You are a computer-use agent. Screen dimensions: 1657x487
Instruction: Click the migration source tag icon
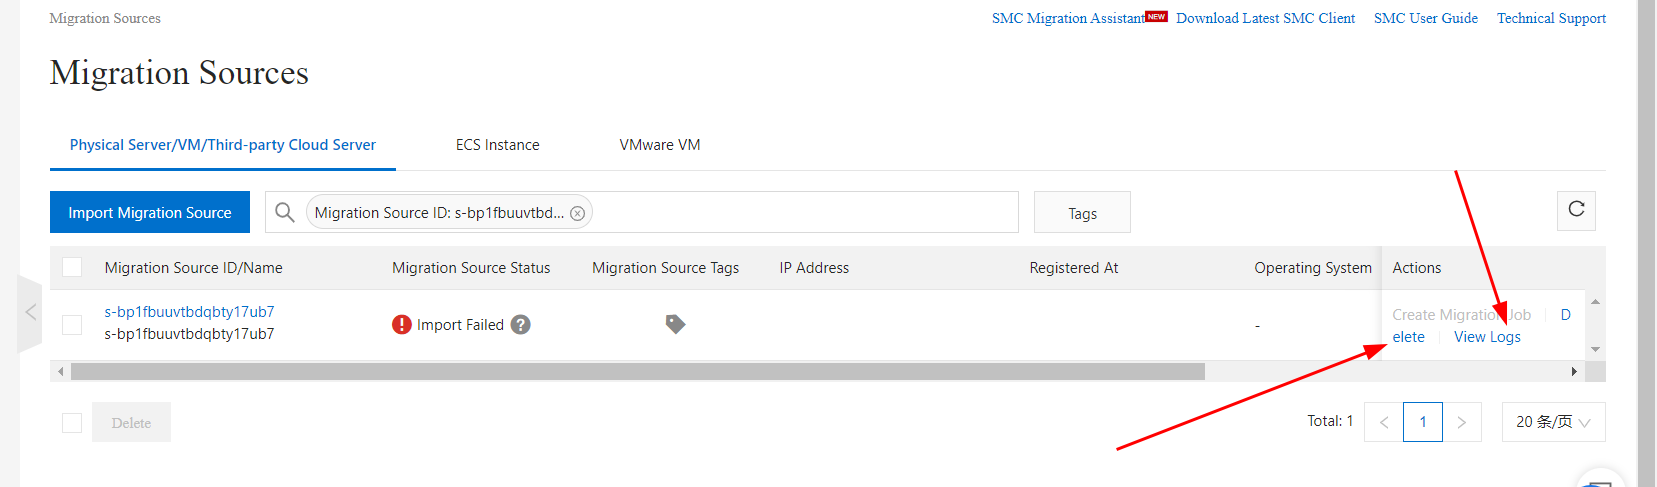point(675,324)
